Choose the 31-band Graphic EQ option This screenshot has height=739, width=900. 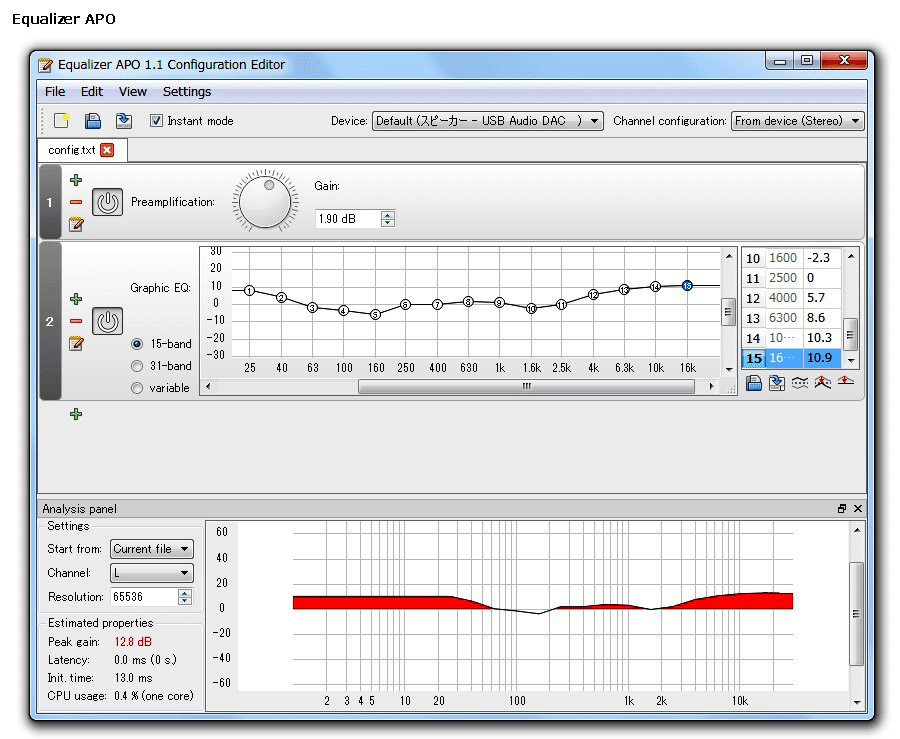tap(137, 366)
